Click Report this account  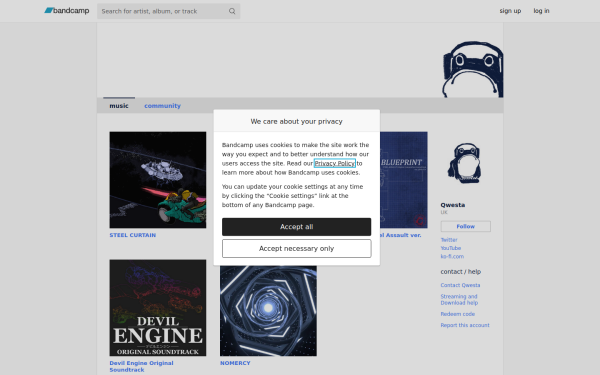(465, 325)
